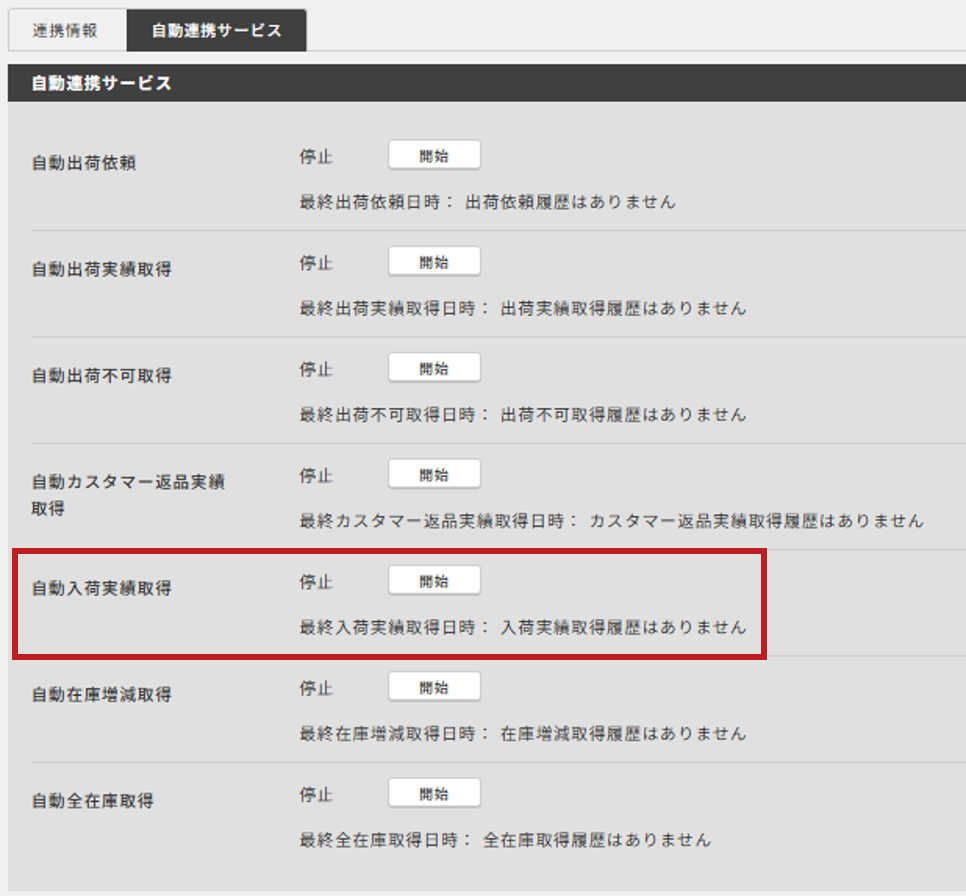Click 停止 status in 自動出荷依頼 row
Image resolution: width=966 pixels, height=896 pixels.
tap(316, 157)
